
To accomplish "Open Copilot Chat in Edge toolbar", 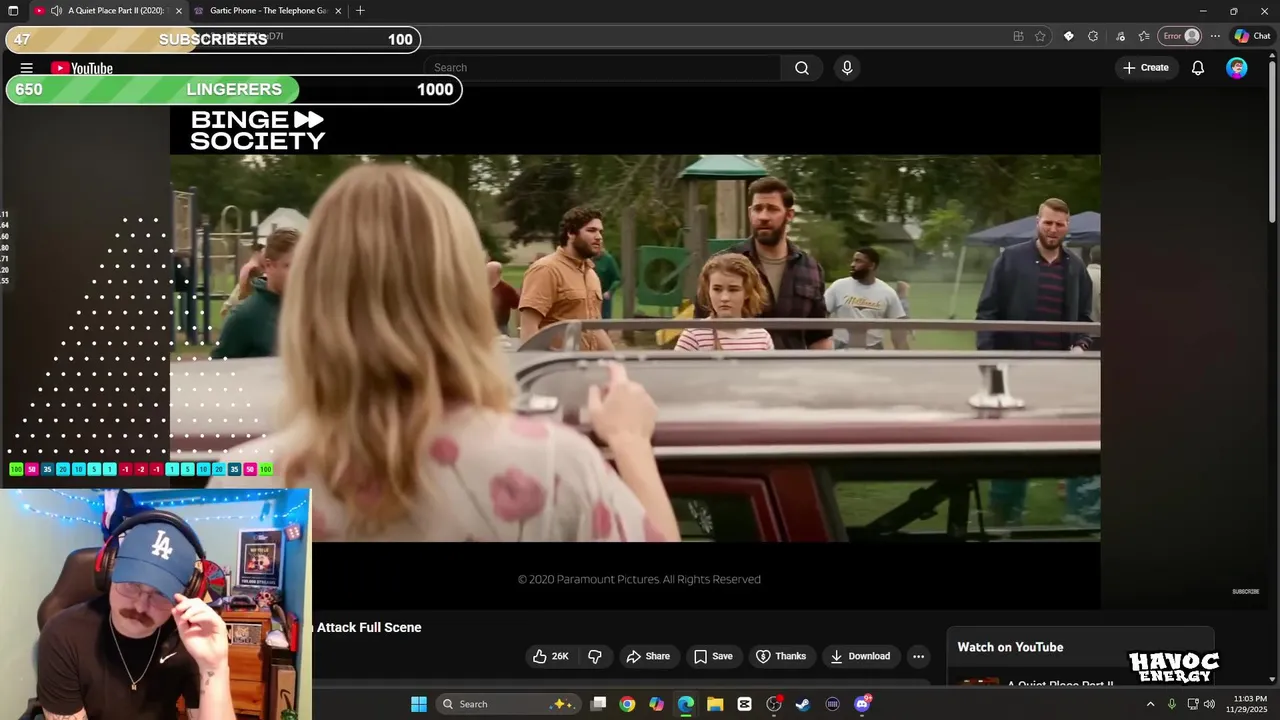I will [x=1252, y=36].
